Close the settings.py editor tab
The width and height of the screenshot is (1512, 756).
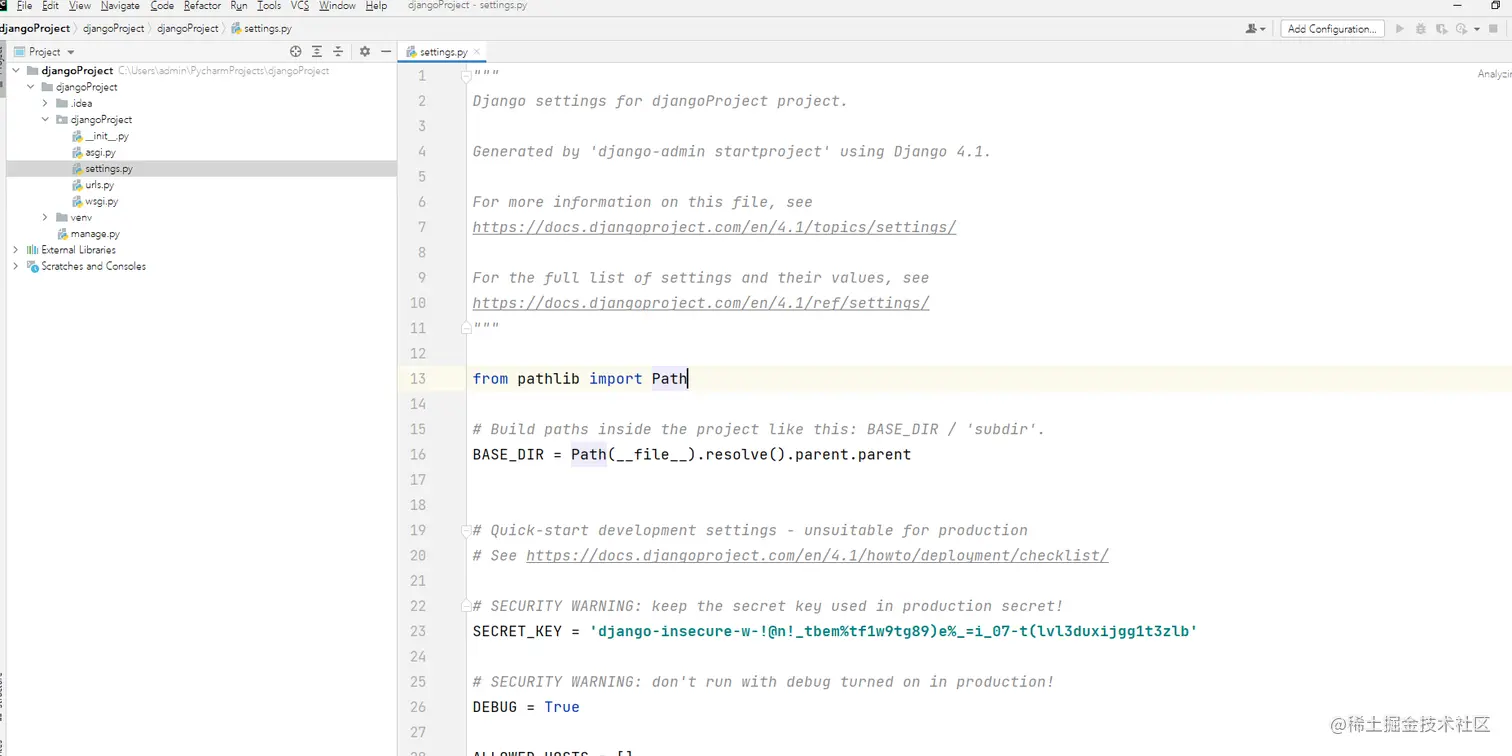(x=477, y=52)
